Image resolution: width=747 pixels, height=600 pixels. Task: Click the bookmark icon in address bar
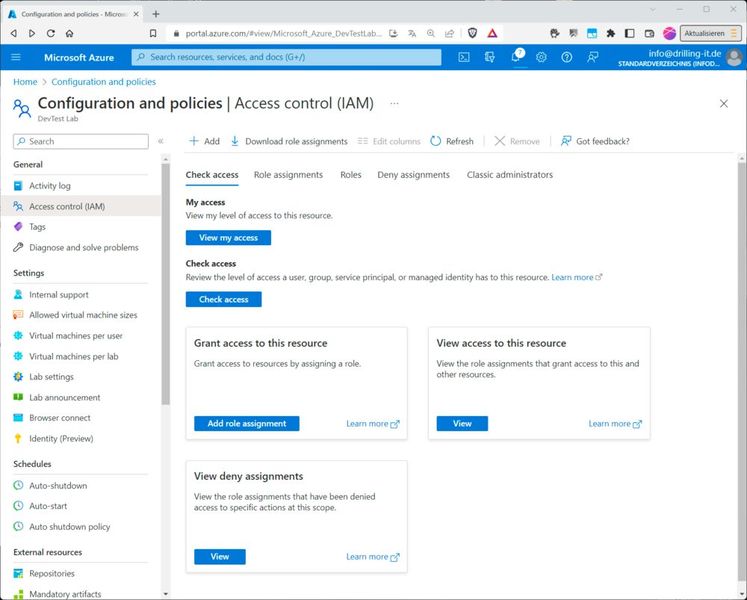click(153, 33)
